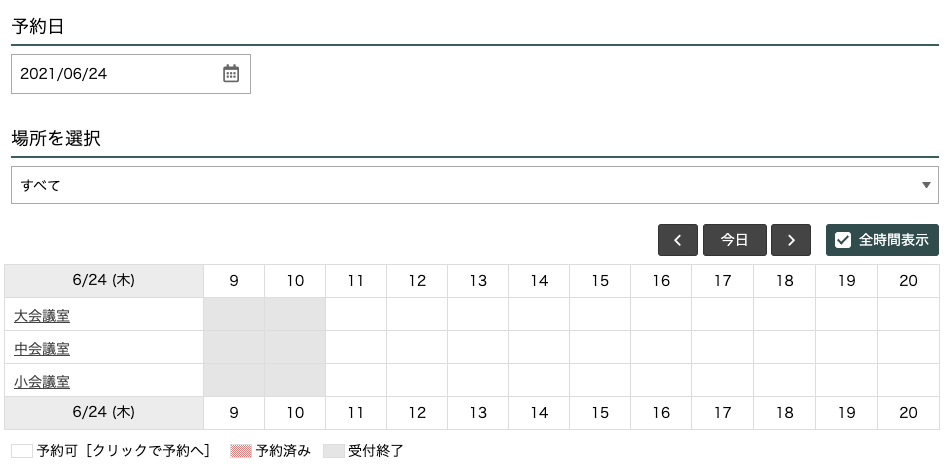Select the 小会議室 19 o'clock cell
This screenshot has width=952, height=464.
pos(846,380)
